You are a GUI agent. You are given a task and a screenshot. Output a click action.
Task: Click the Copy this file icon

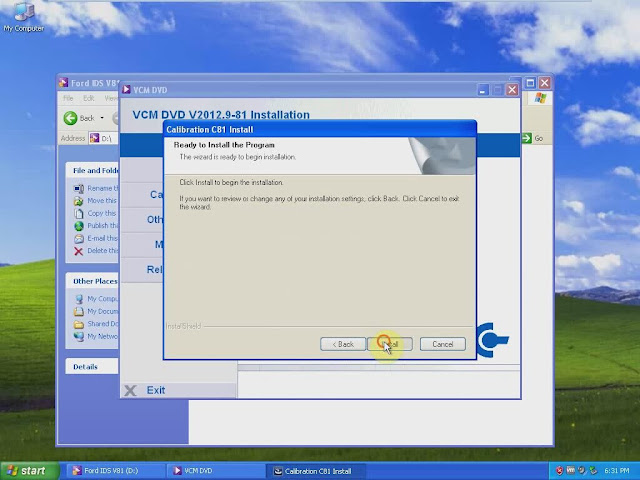point(78,213)
